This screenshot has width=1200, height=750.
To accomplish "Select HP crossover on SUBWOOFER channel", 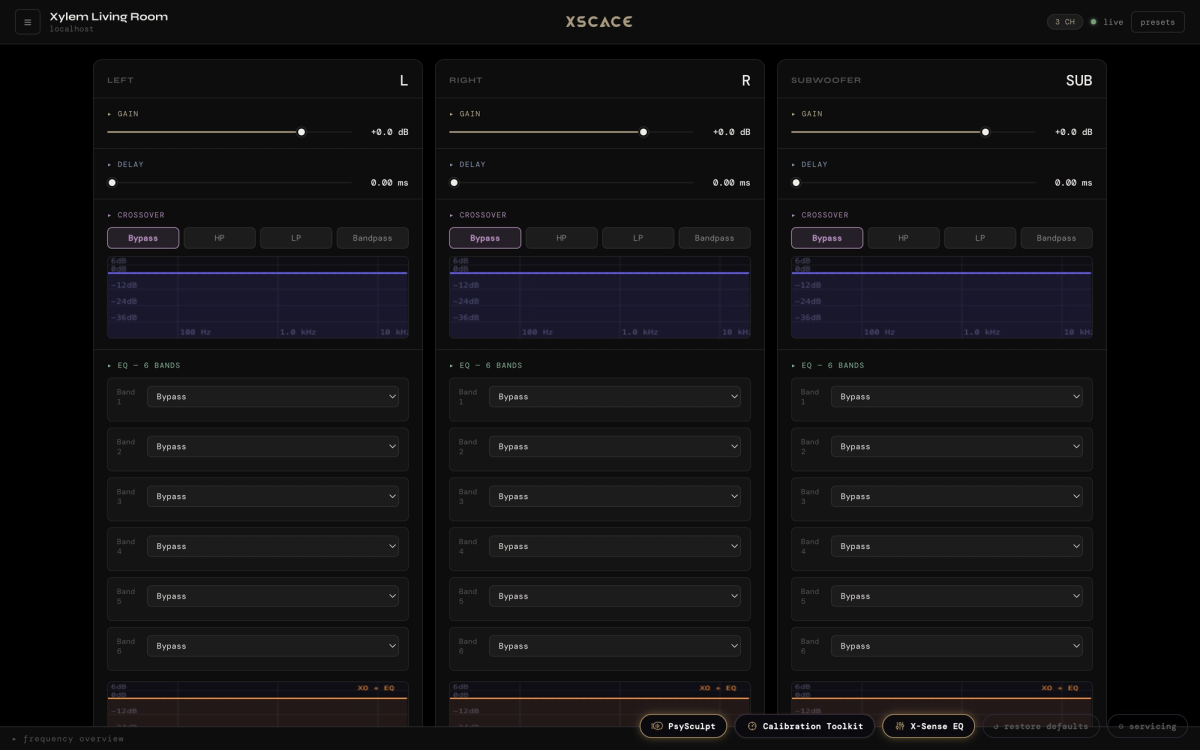I will (x=903, y=238).
